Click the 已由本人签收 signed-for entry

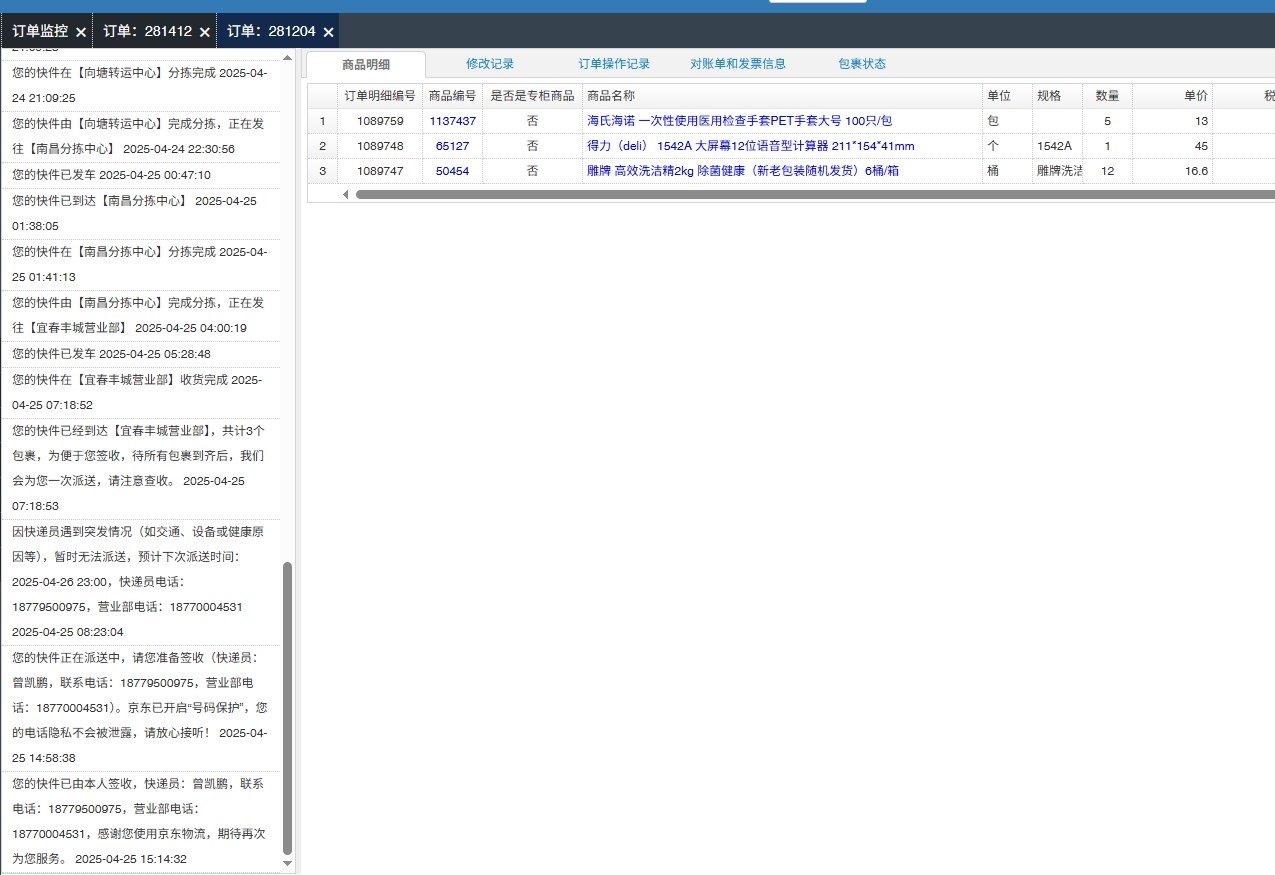click(140, 821)
